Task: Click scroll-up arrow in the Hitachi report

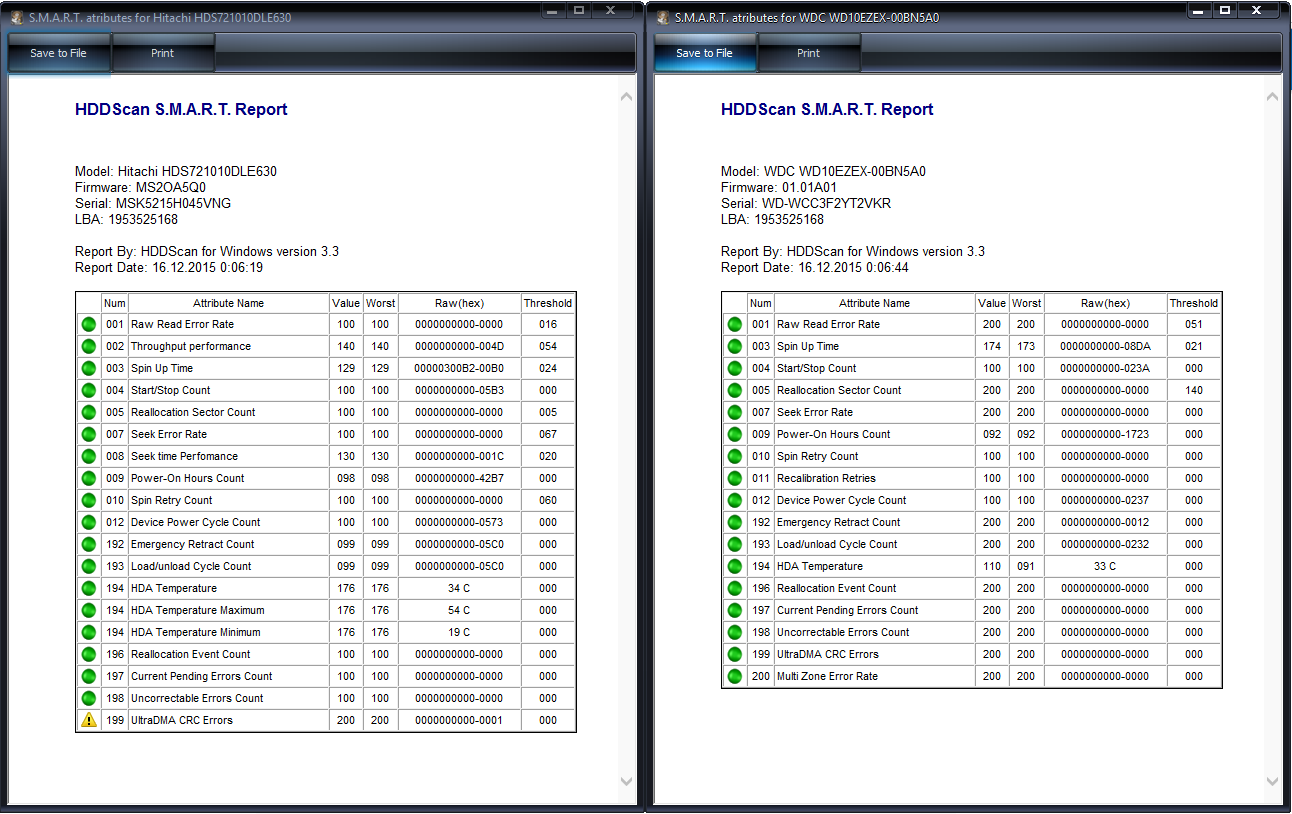Action: 626,97
